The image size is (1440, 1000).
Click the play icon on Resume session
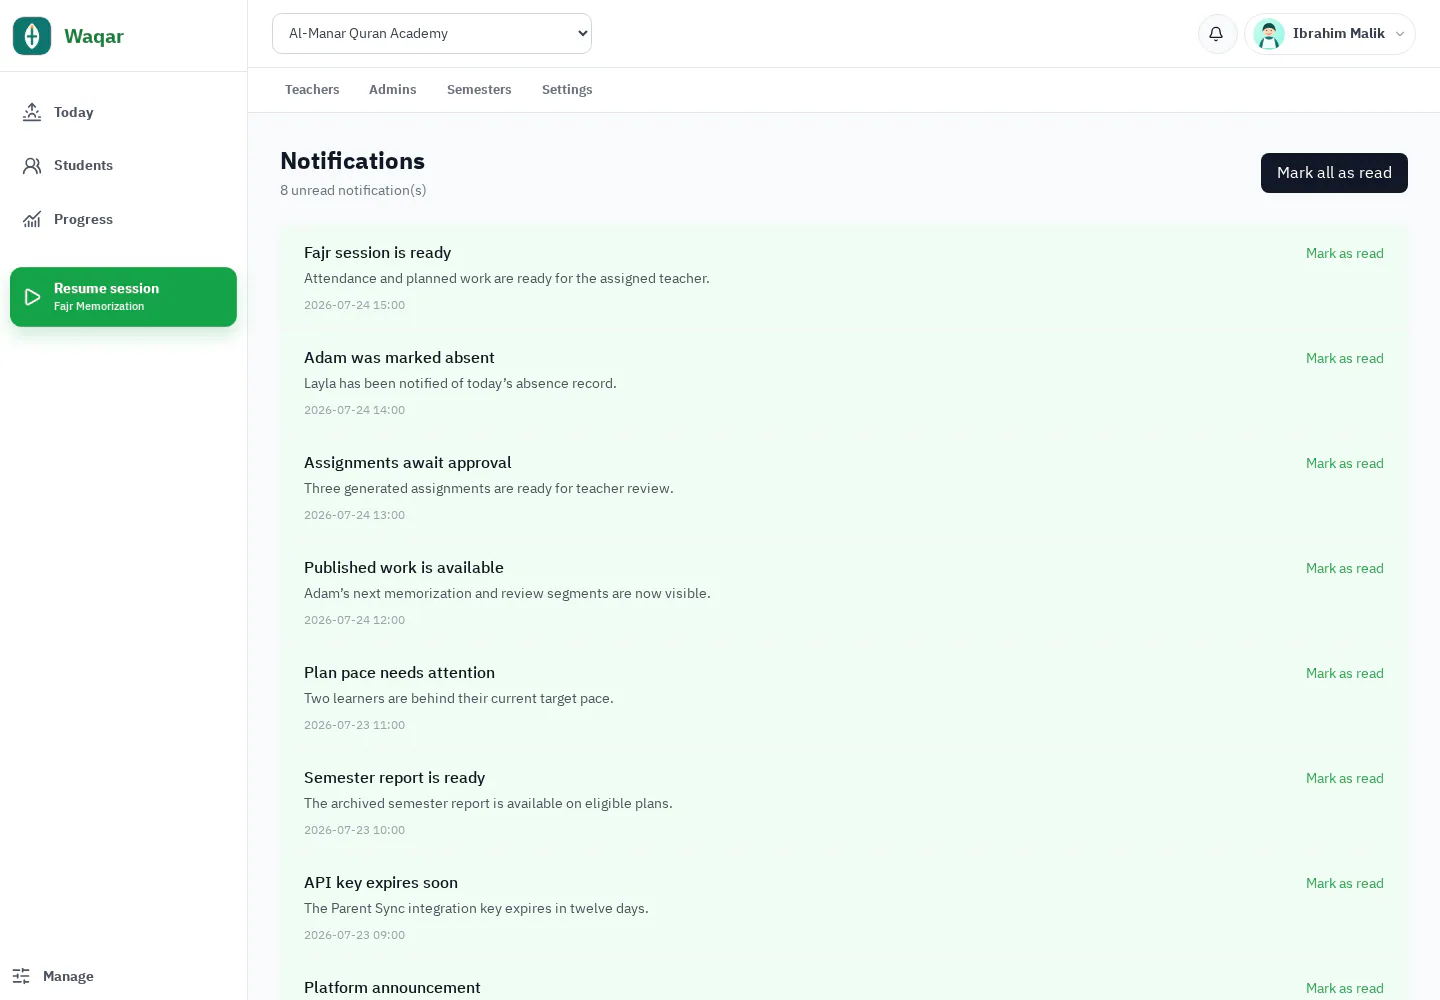(x=32, y=297)
